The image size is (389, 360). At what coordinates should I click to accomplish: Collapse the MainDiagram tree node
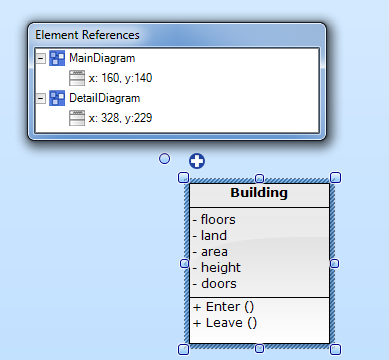(x=41, y=58)
